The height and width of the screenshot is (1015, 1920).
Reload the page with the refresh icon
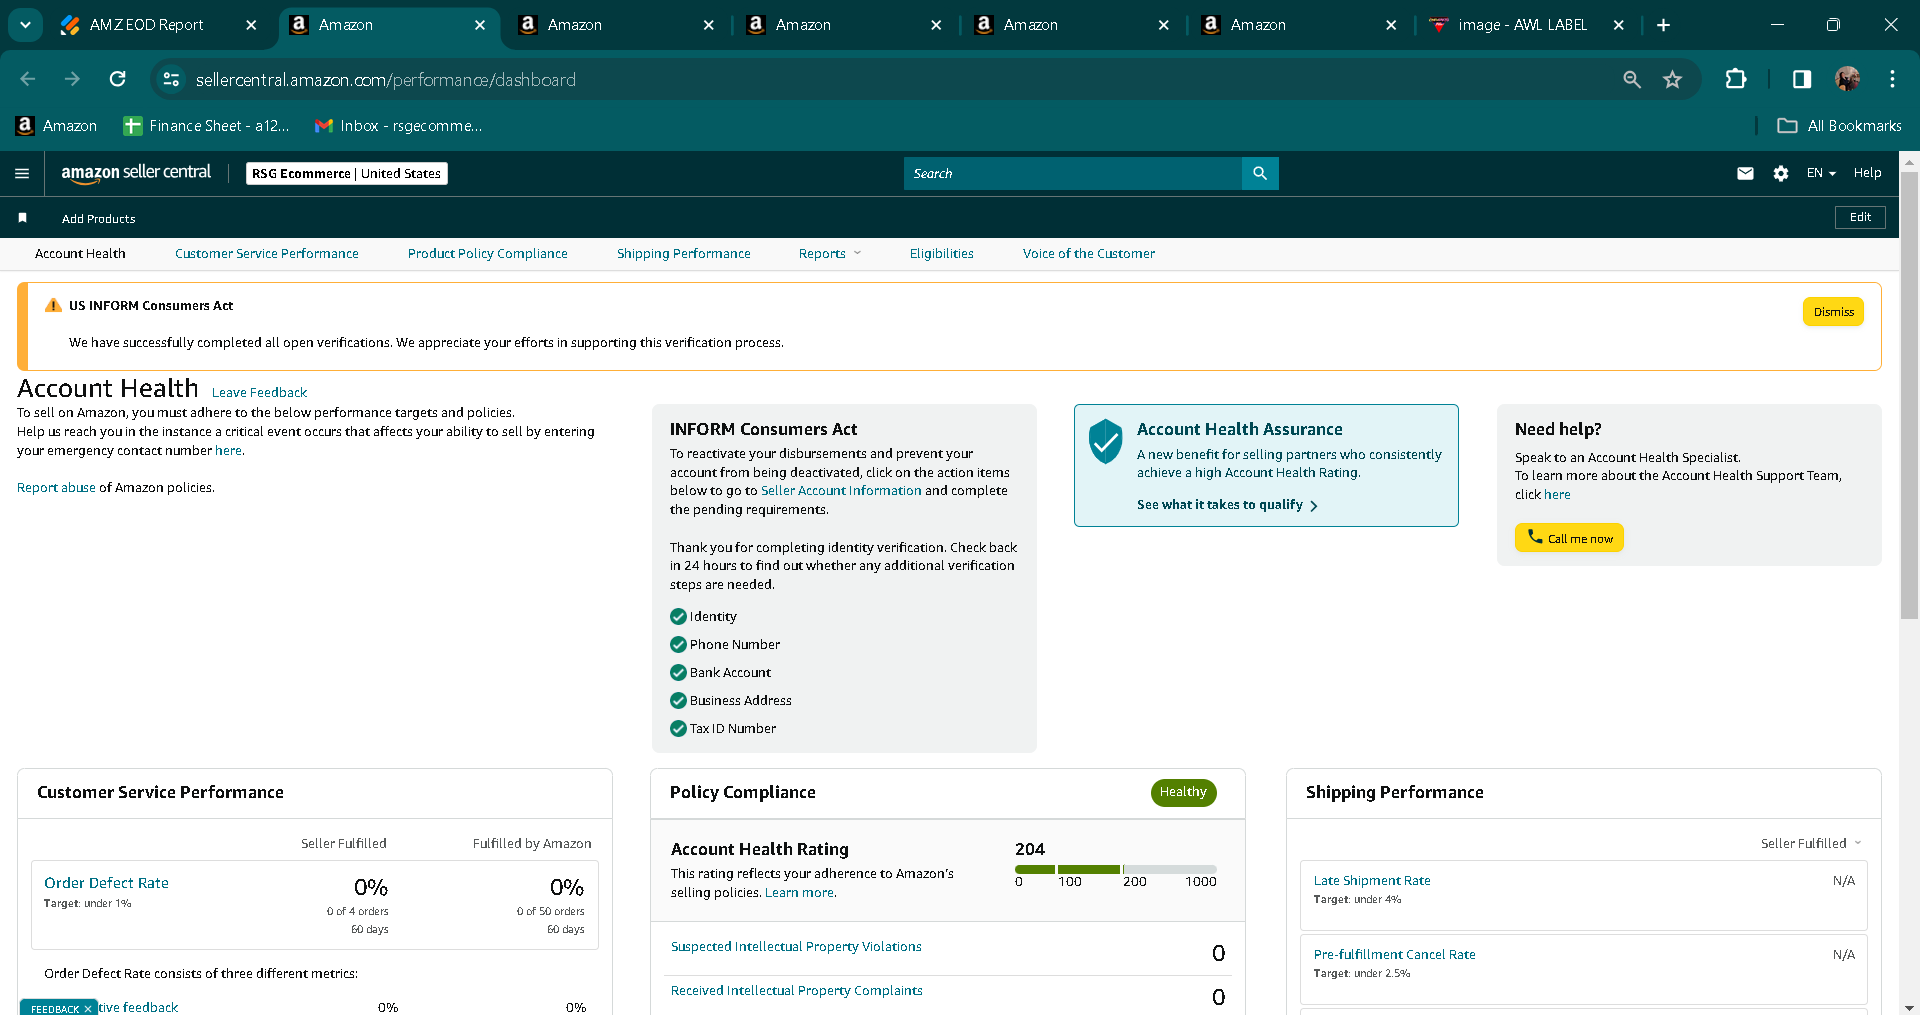(118, 79)
